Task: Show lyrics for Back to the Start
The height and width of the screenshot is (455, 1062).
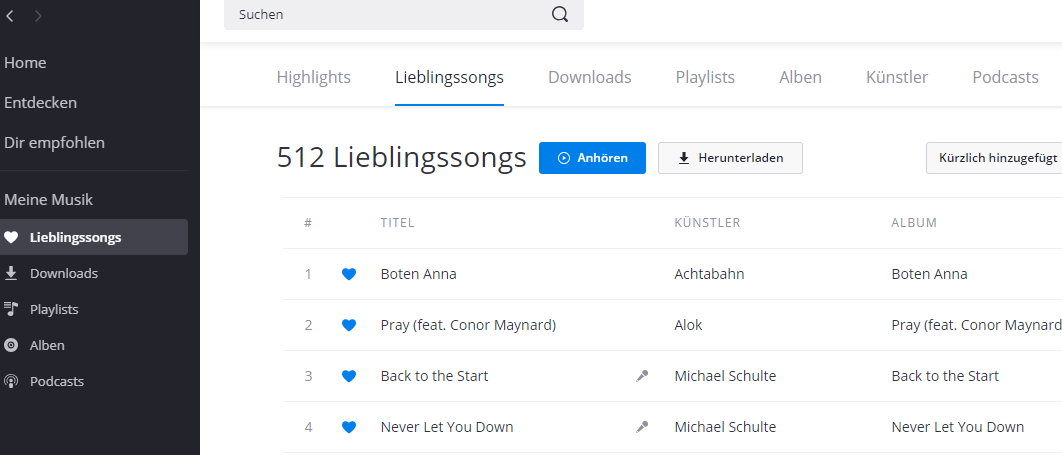Action: coord(642,376)
